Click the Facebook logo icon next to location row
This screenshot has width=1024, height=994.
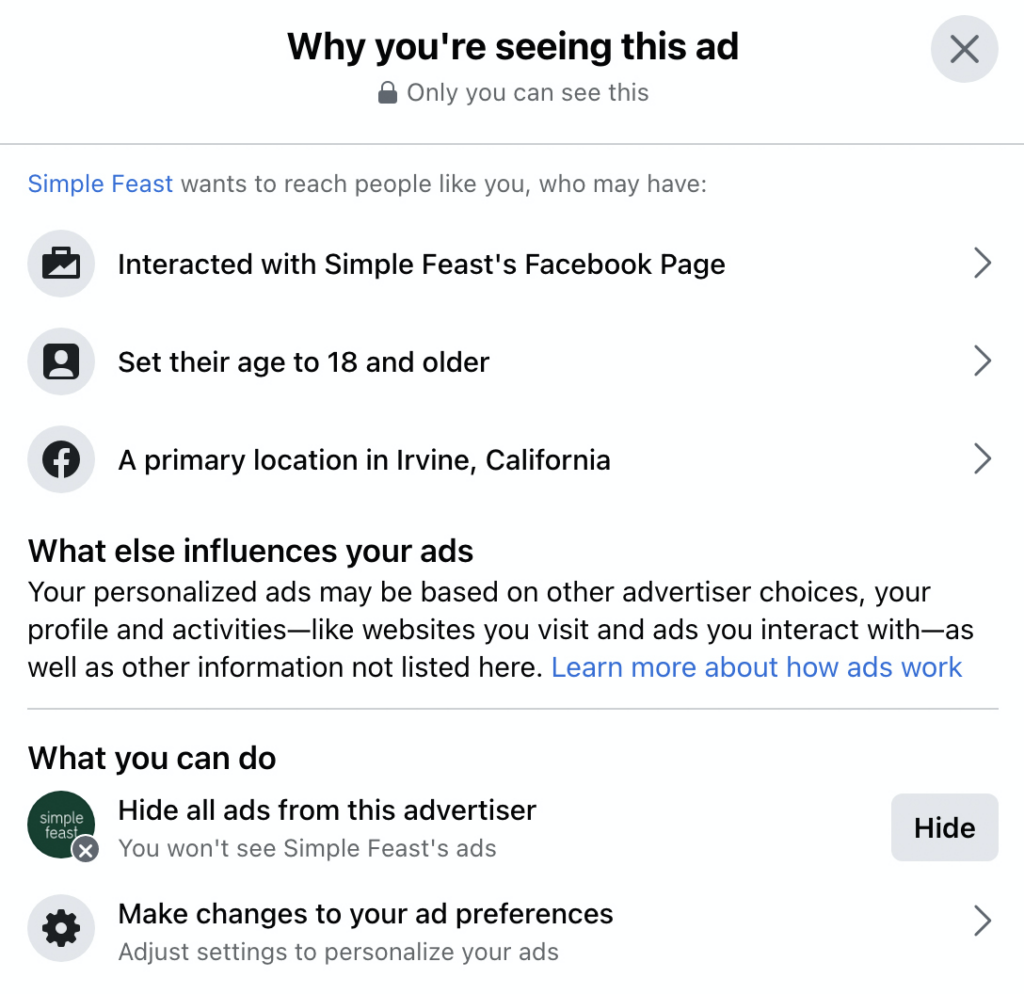pyautogui.click(x=60, y=459)
